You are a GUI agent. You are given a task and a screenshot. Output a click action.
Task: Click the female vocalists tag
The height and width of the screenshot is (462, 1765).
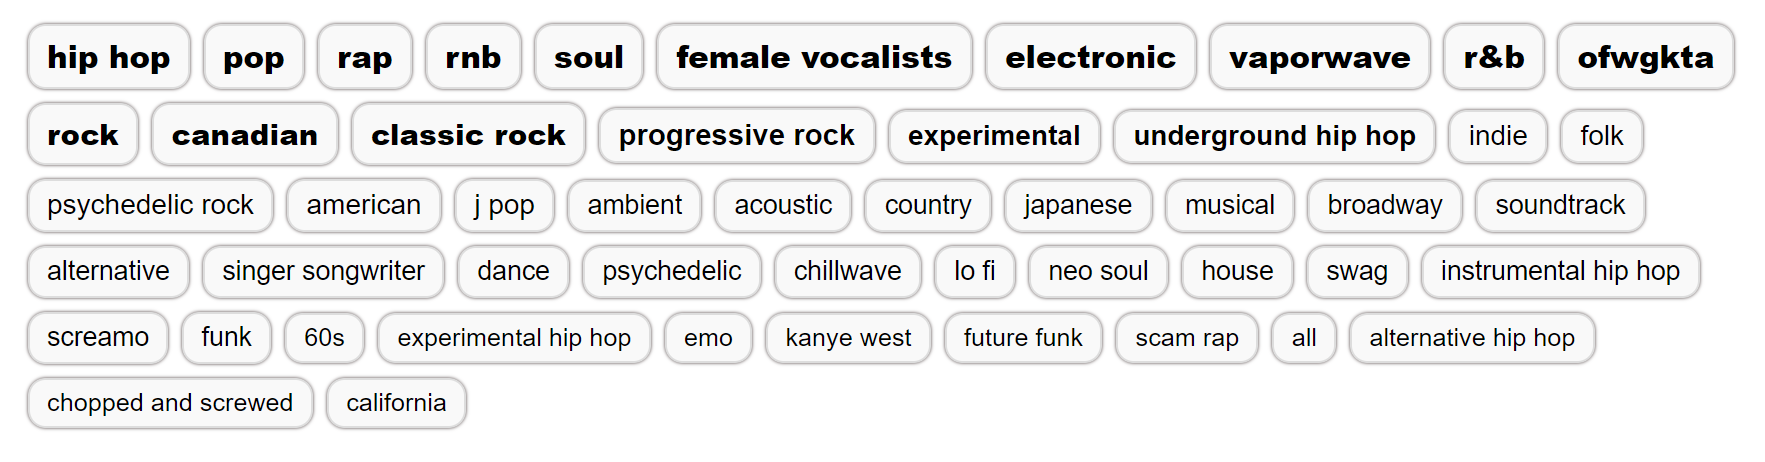tap(814, 57)
